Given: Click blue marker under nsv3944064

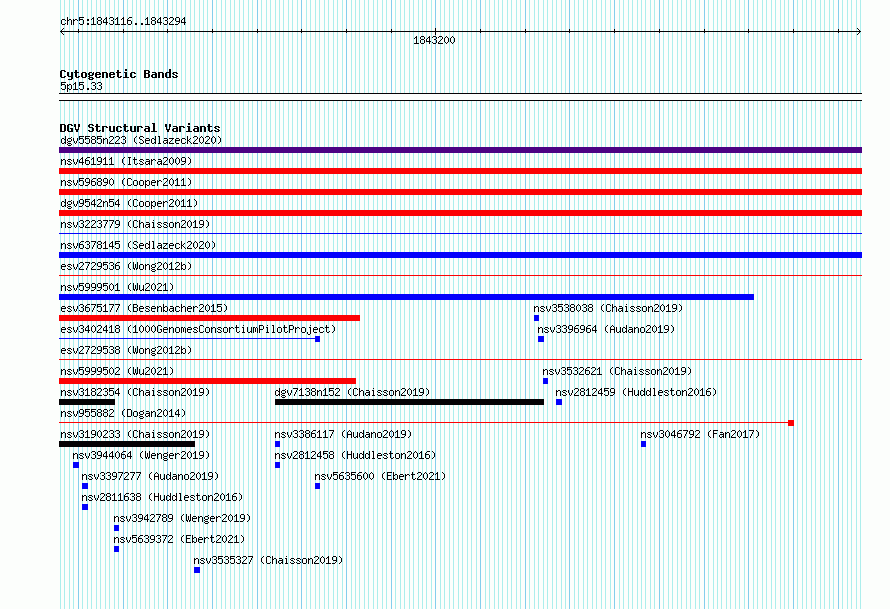Looking at the screenshot, I should [76, 465].
